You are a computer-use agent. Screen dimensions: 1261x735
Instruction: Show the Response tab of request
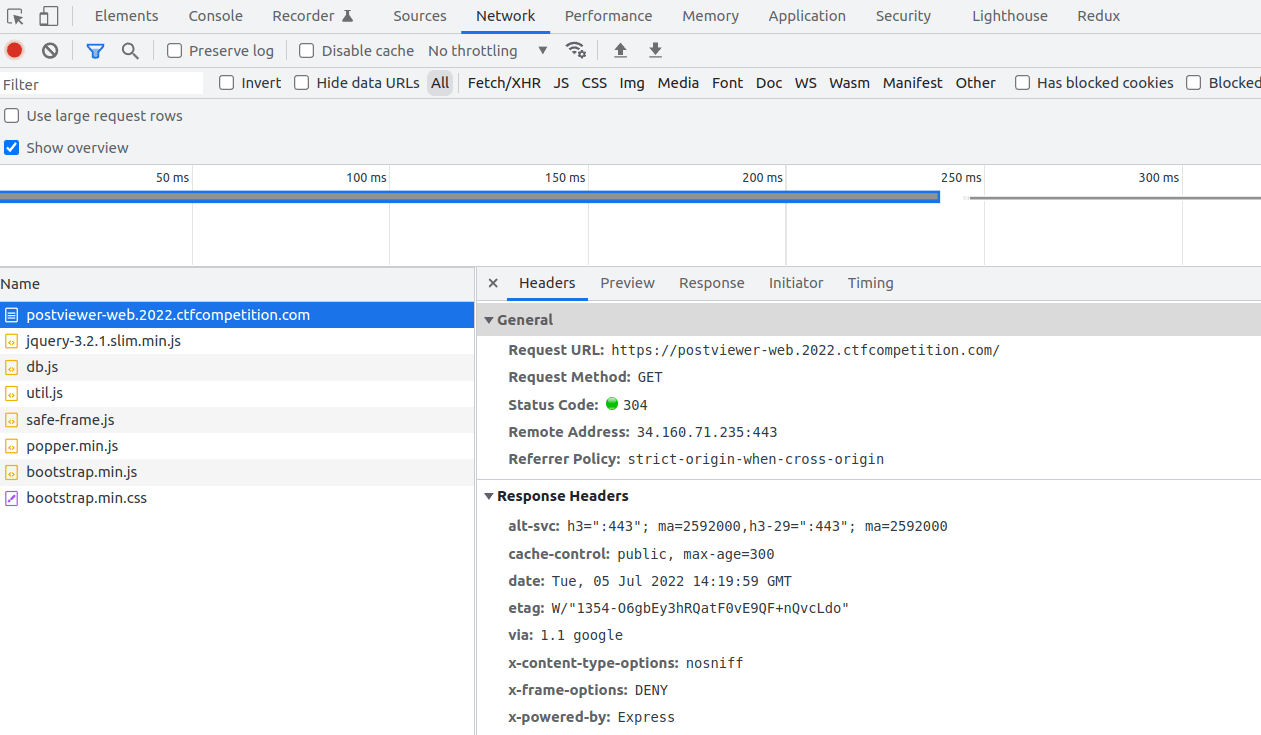[x=712, y=283]
